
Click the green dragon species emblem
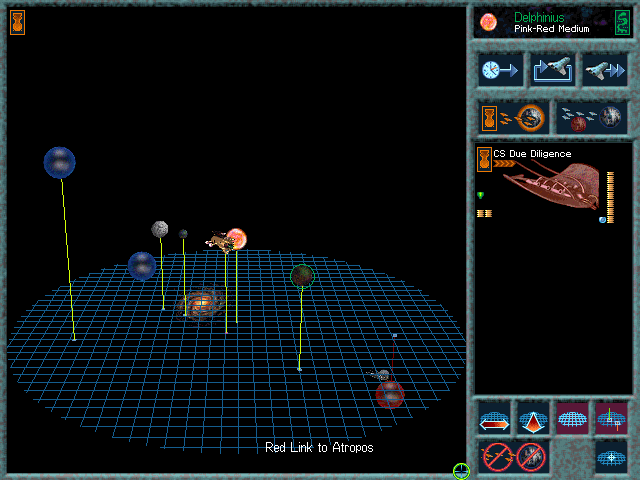(622, 22)
